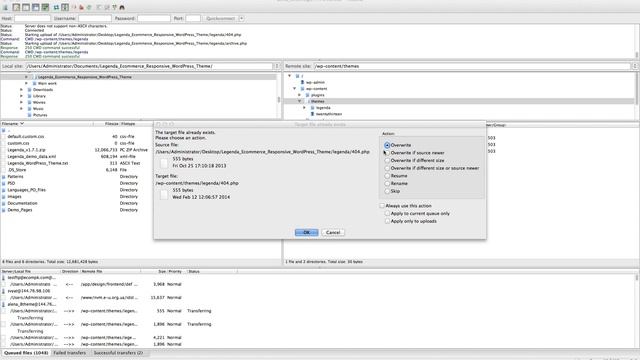Click the Quickconnect button

point(220,18)
